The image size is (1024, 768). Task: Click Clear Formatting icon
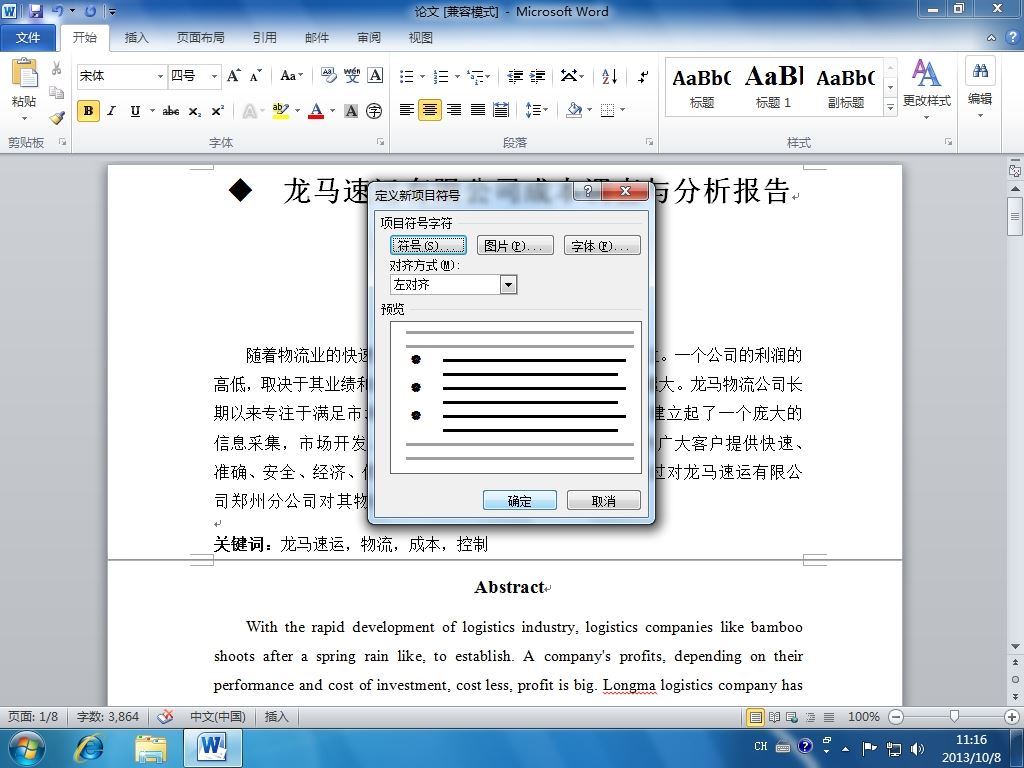click(328, 76)
